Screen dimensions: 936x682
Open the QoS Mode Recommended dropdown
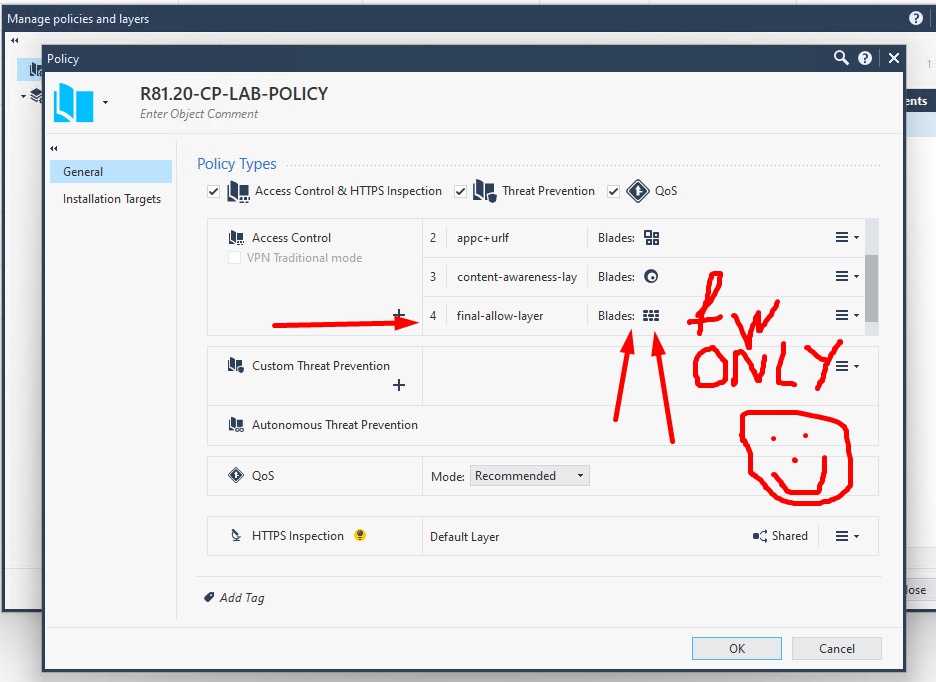coord(529,476)
